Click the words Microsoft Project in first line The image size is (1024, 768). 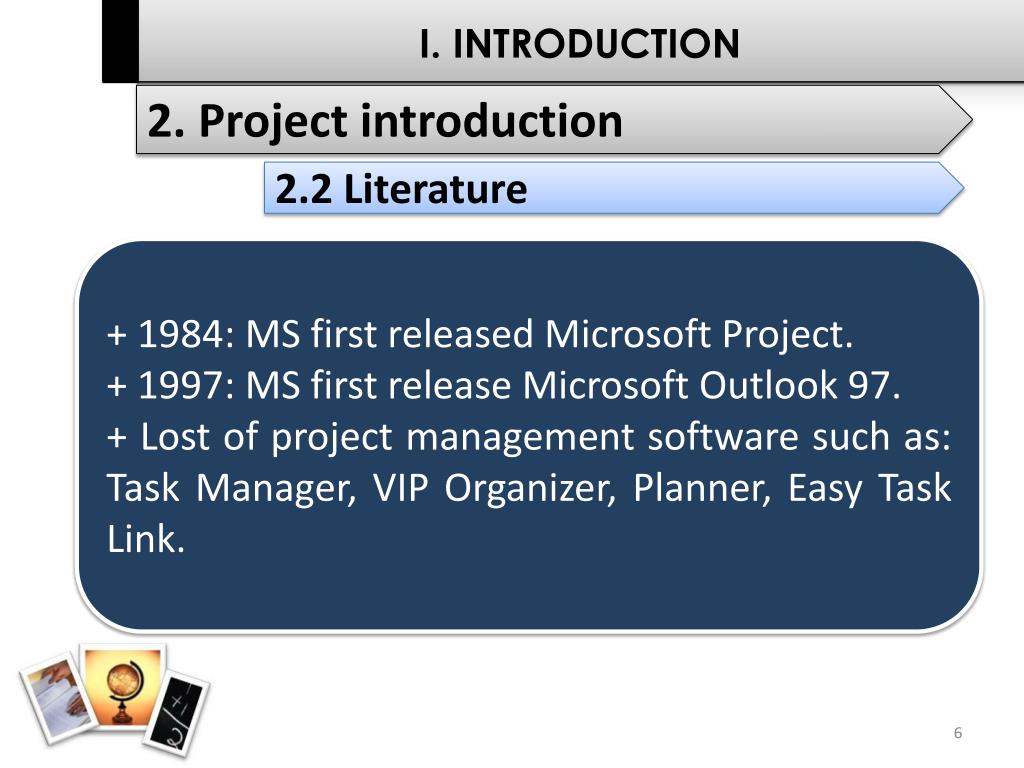(698, 334)
